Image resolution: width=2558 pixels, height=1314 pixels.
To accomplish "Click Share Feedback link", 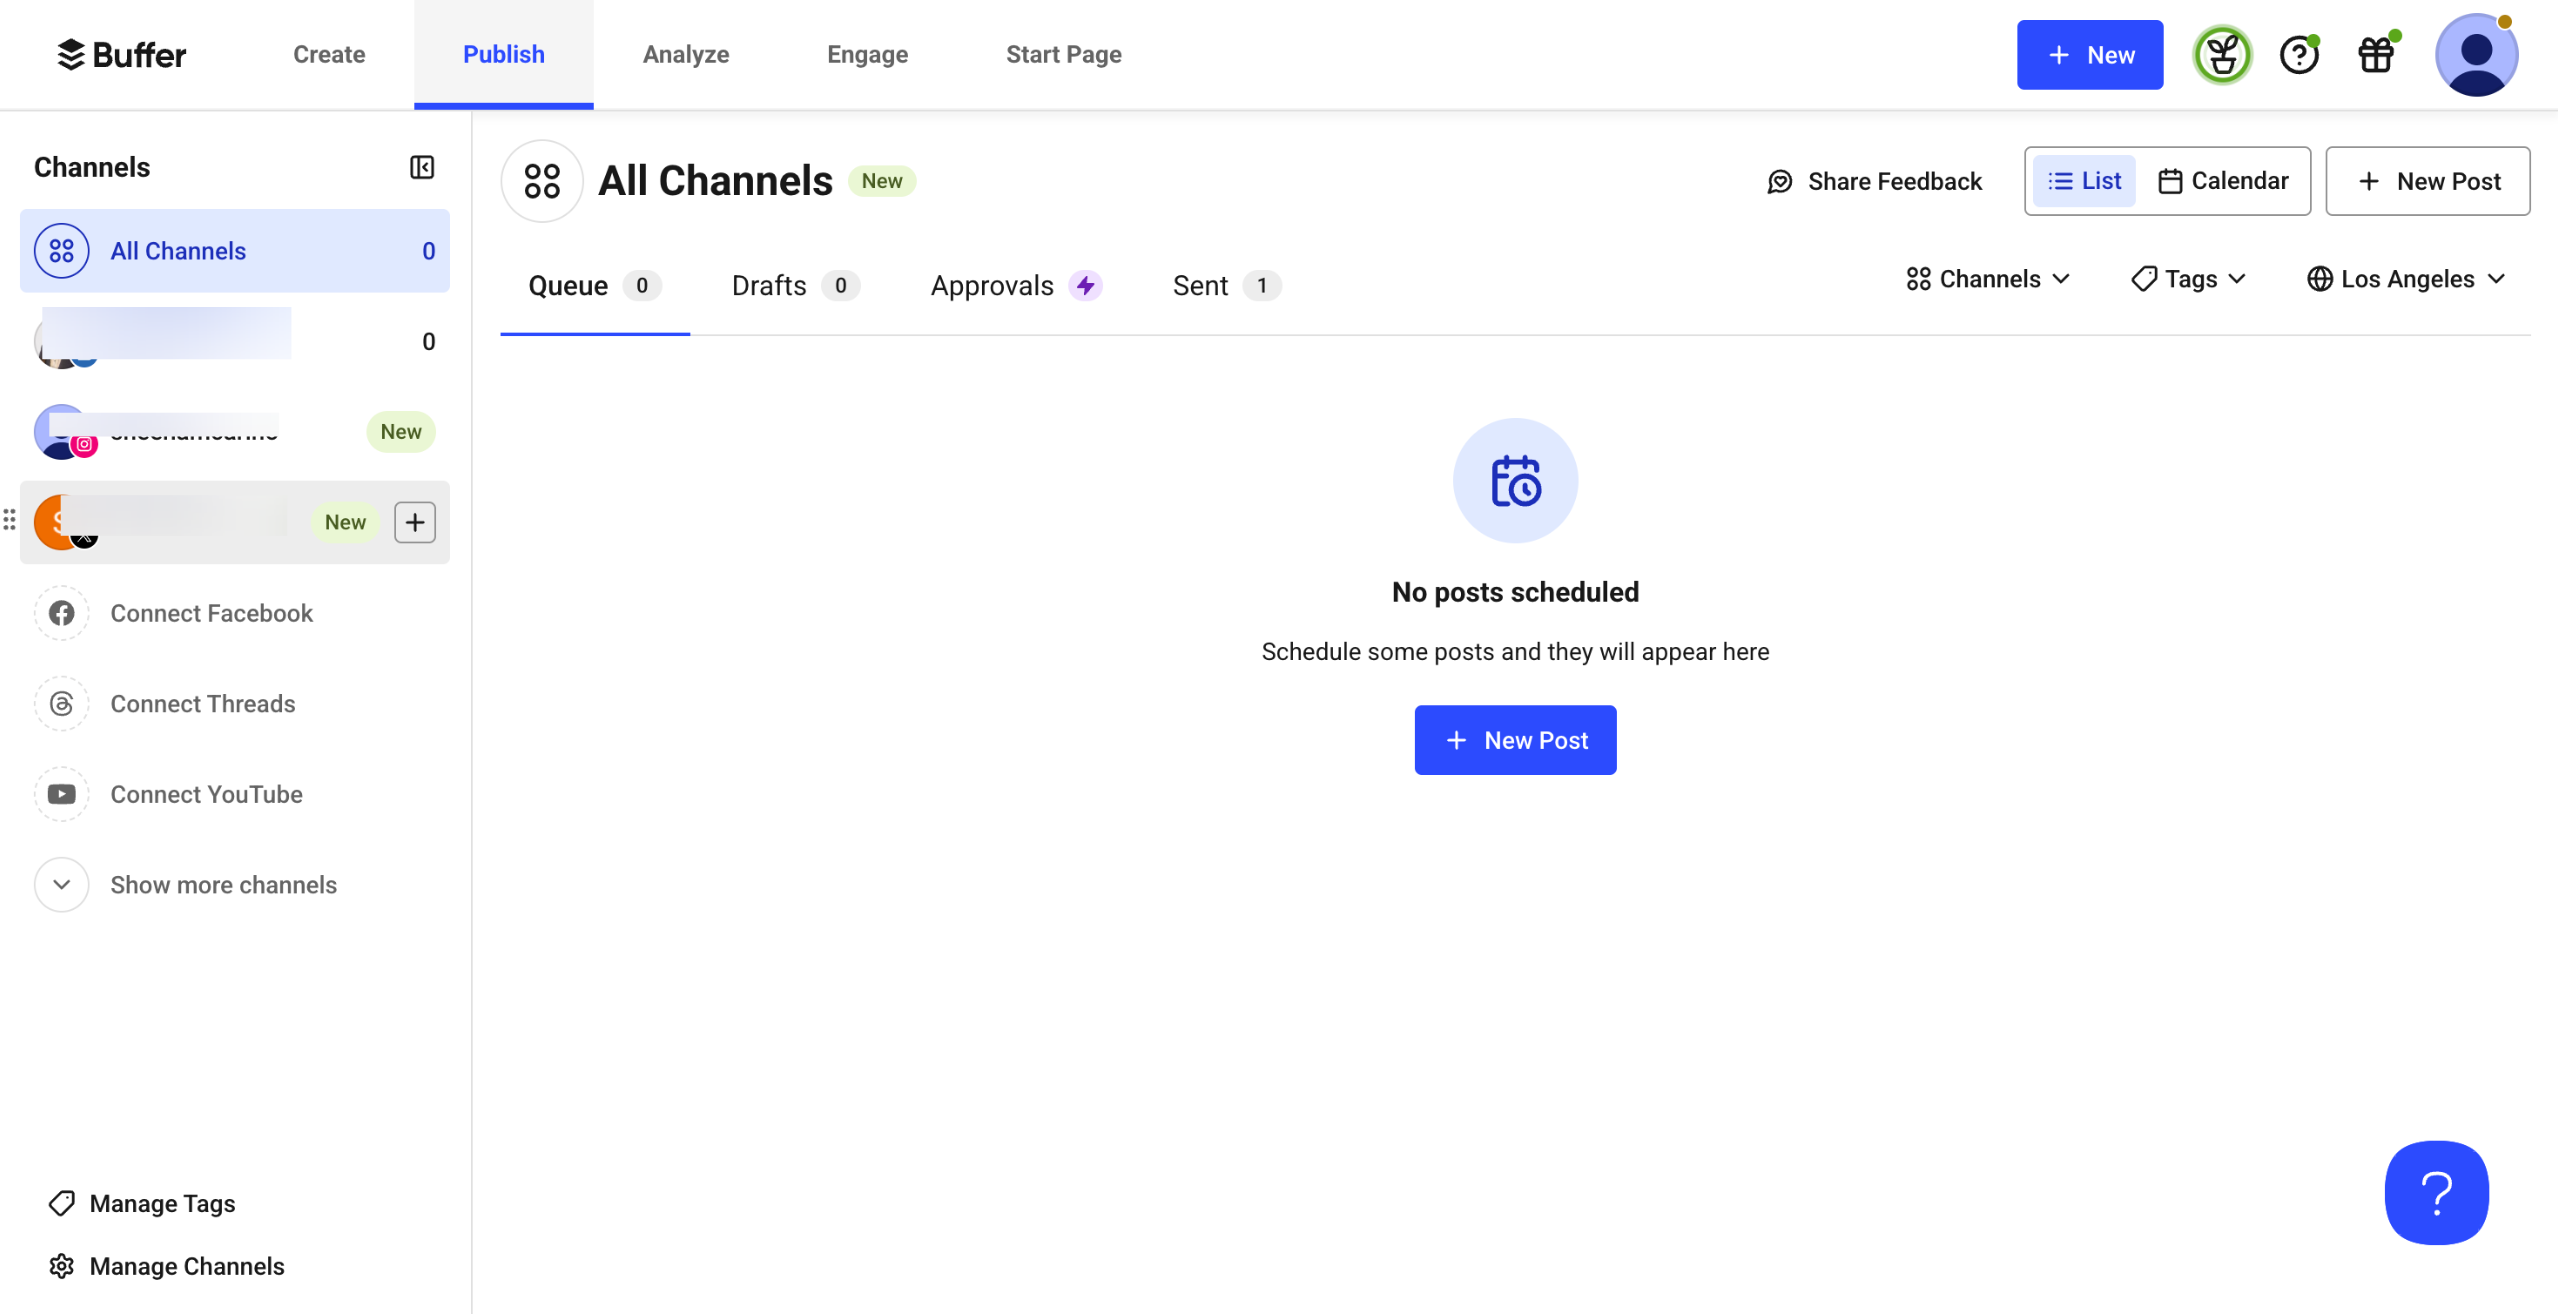I will click(1875, 181).
